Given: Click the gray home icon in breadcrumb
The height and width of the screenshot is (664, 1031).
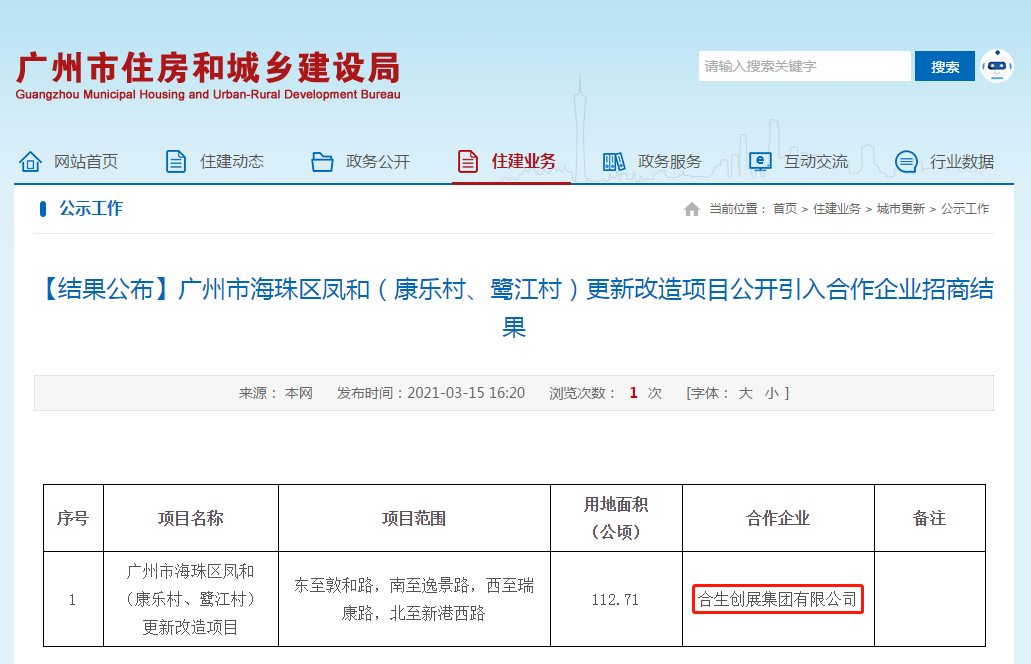Looking at the screenshot, I should 692,209.
